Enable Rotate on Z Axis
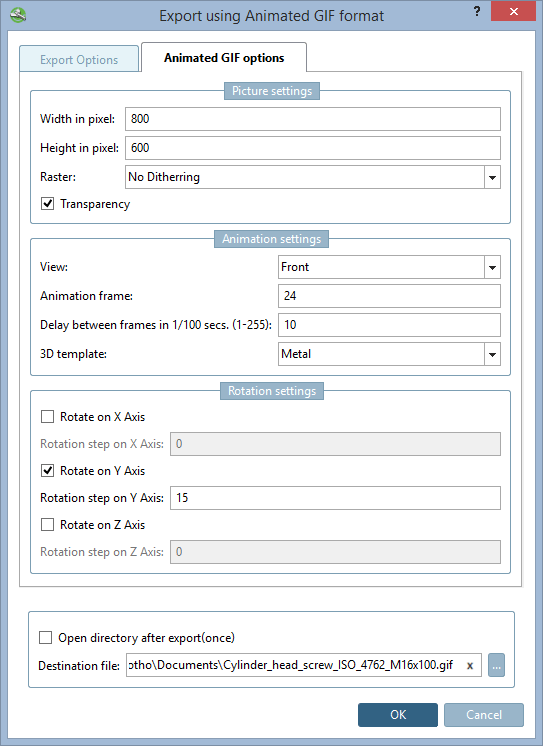Screen dimensions: 543x746 tap(47, 525)
